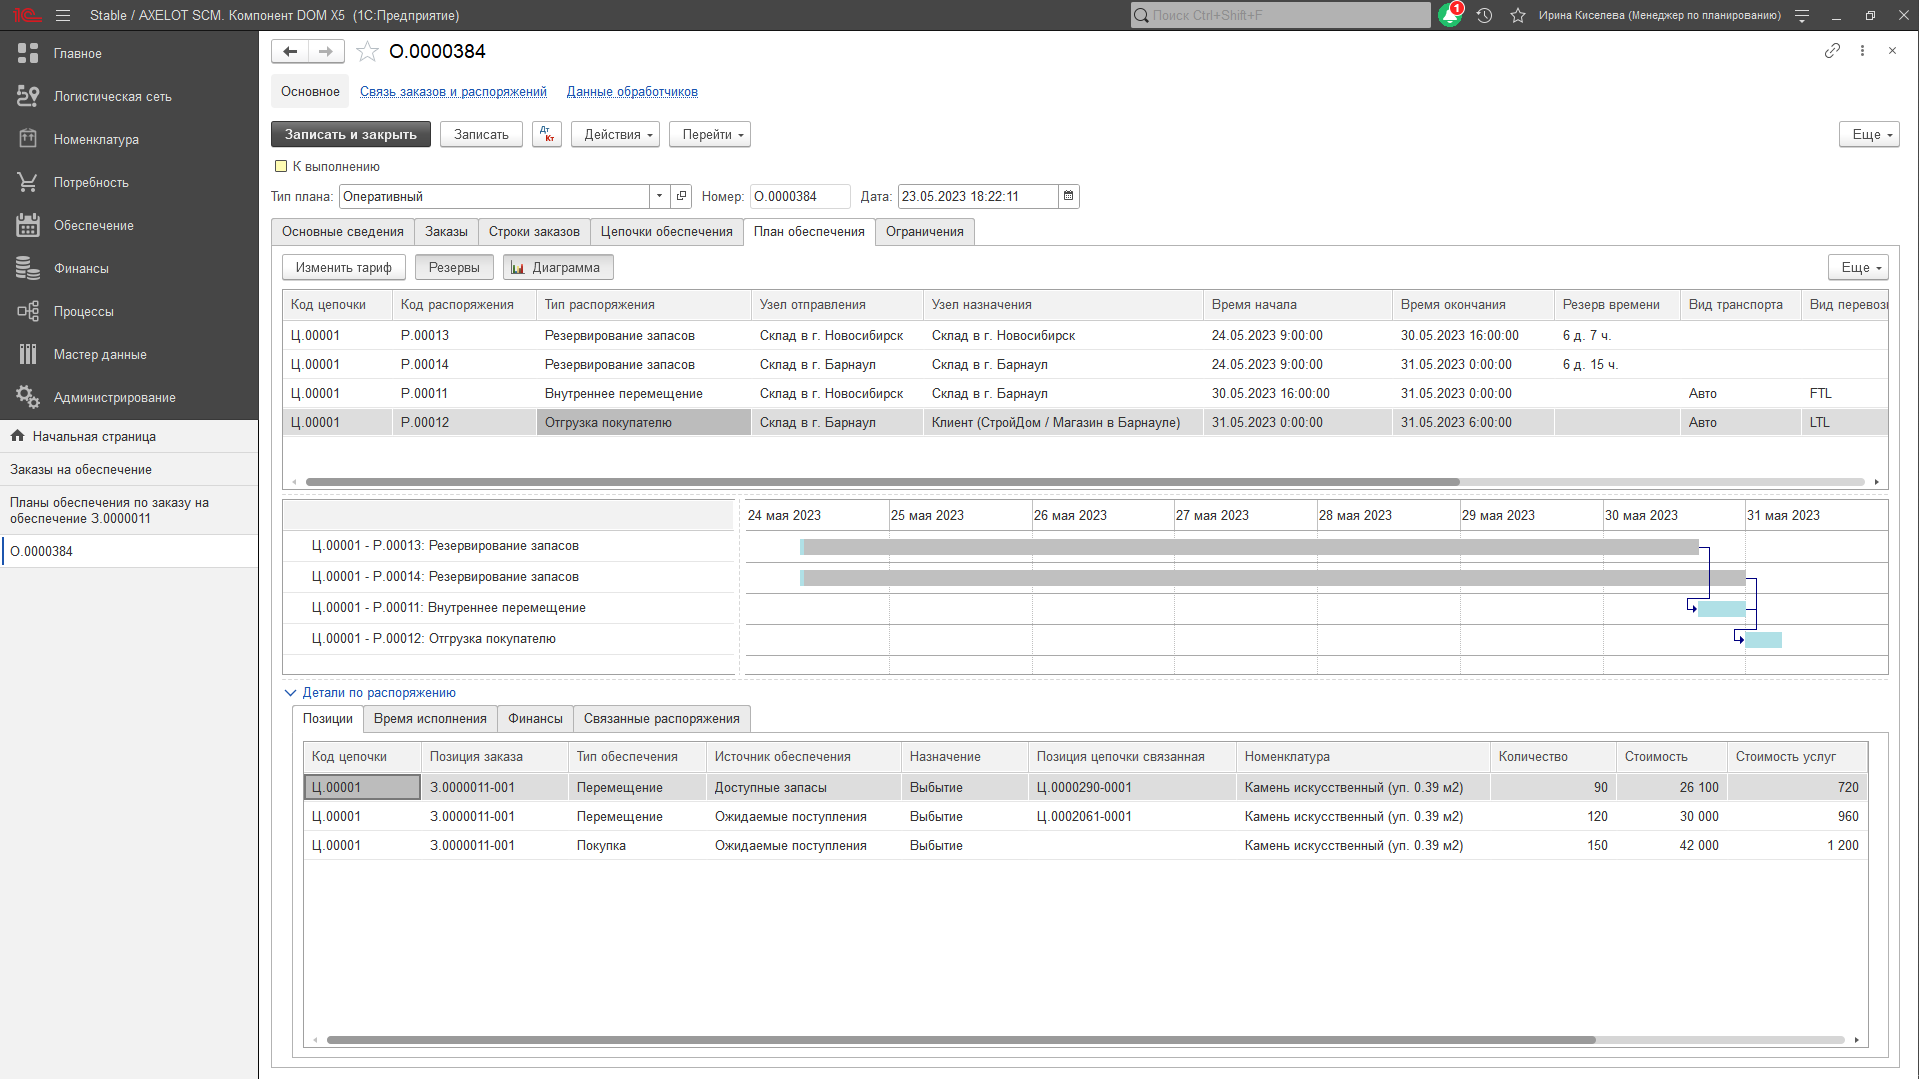Select Gantt bar for P.00013 reservation

pyautogui.click(x=1250, y=547)
